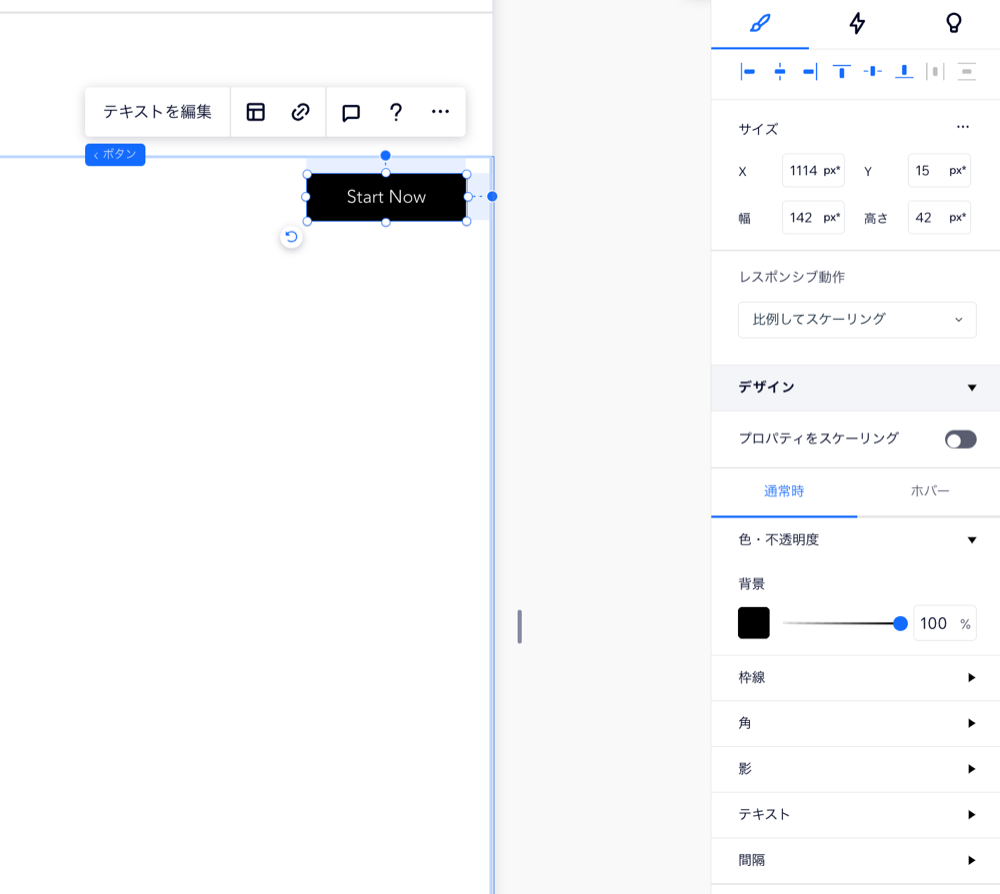1000x894 pixels.
Task: Expand the 角 corners section
Action: click(855, 723)
